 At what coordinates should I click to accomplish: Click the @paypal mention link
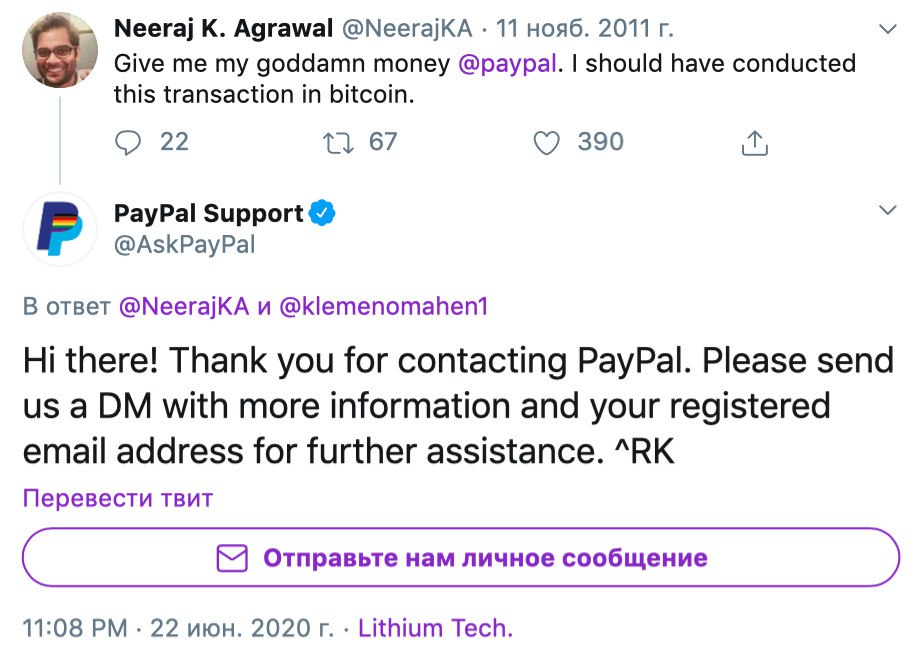504,64
